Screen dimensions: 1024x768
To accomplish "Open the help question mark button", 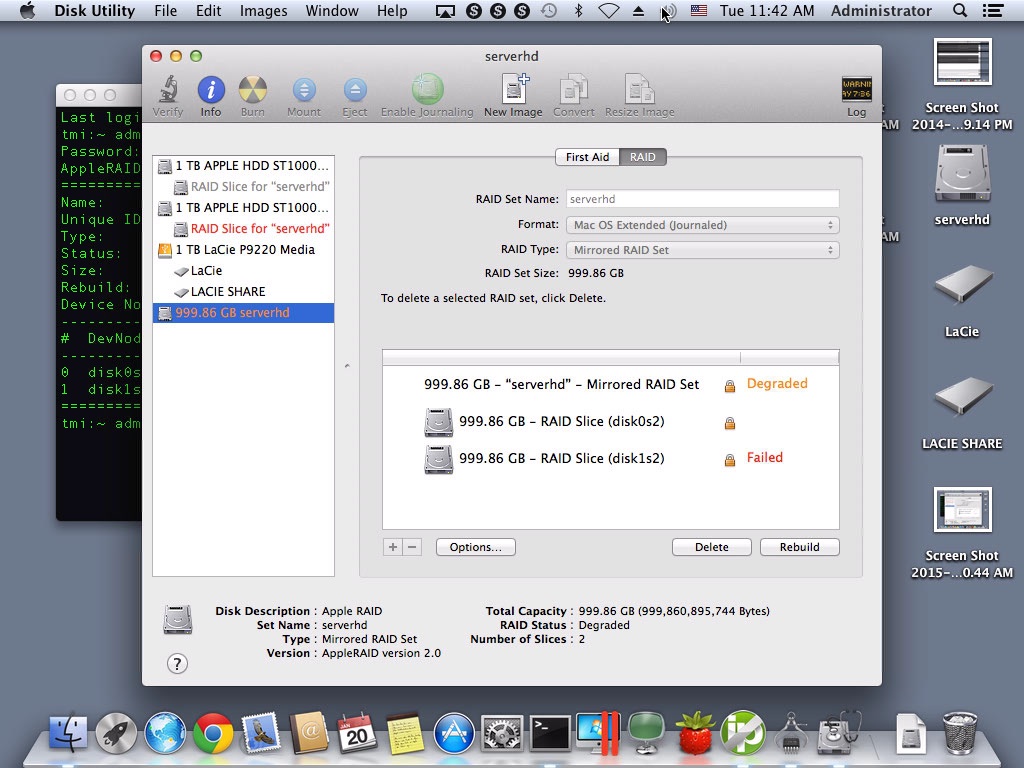I will (177, 664).
